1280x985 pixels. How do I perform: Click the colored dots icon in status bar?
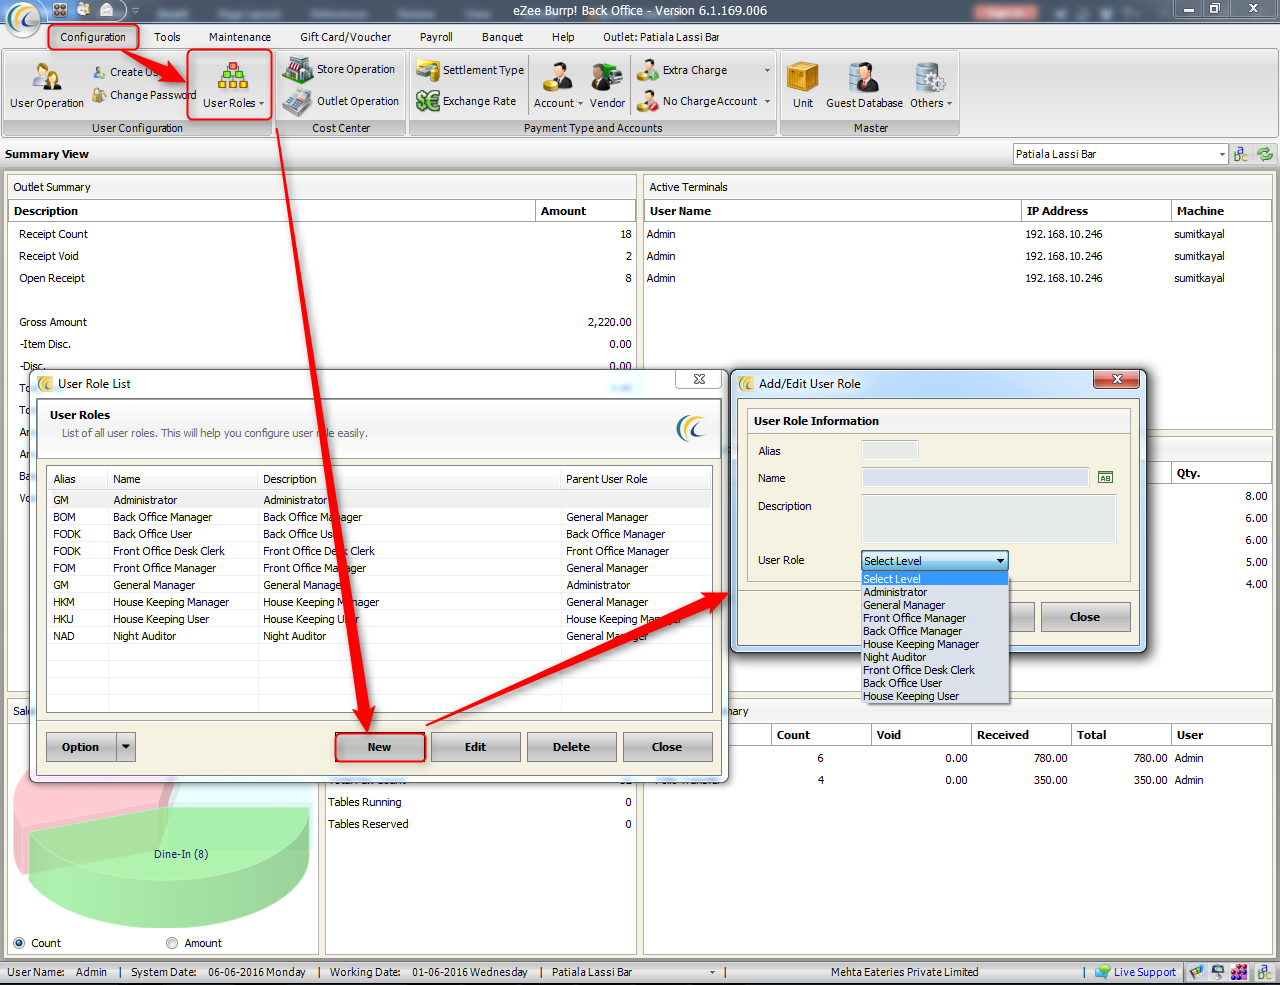1240,972
